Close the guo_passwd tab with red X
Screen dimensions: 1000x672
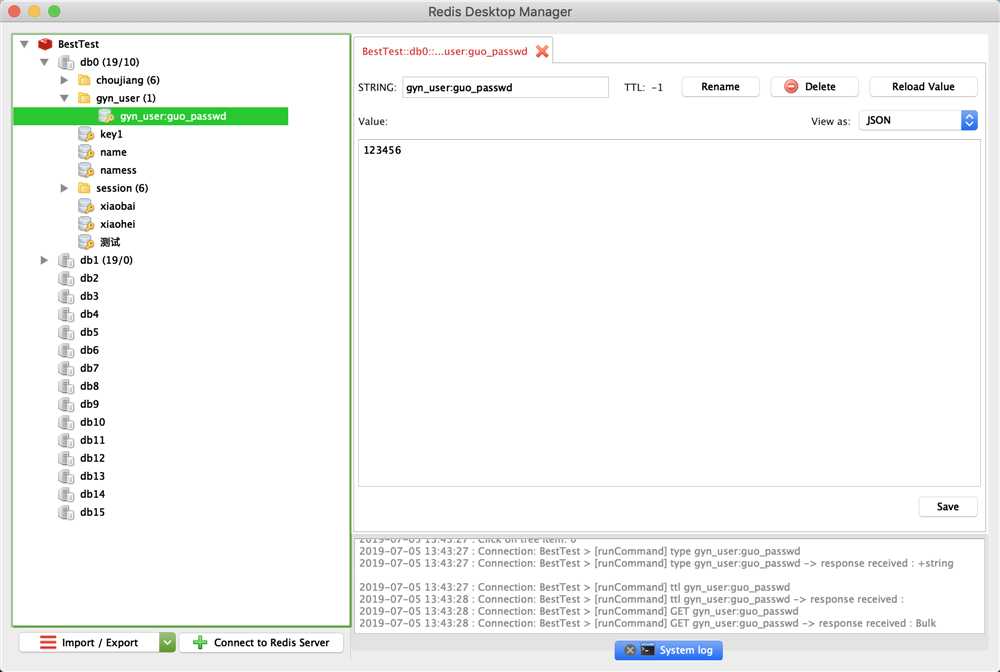pyautogui.click(x=542, y=52)
